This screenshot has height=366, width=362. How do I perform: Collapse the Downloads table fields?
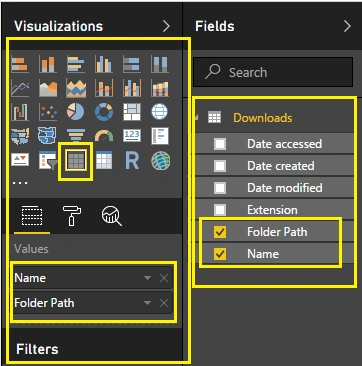(x=197, y=117)
